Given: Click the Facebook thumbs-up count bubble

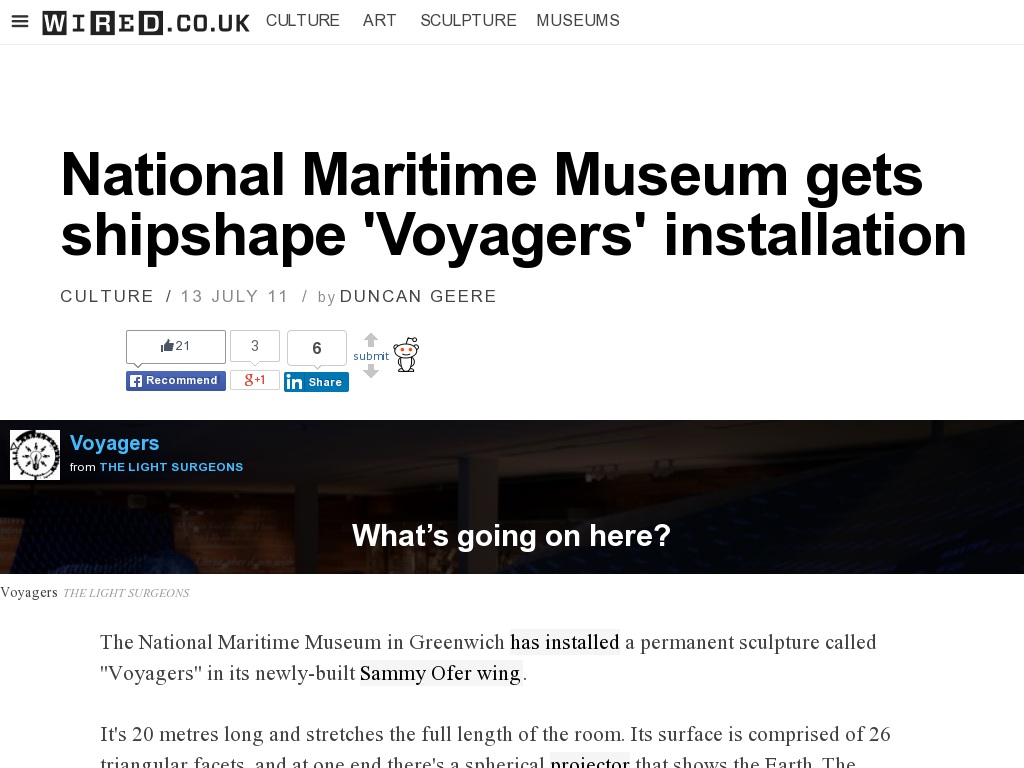Looking at the screenshot, I should pyautogui.click(x=176, y=346).
